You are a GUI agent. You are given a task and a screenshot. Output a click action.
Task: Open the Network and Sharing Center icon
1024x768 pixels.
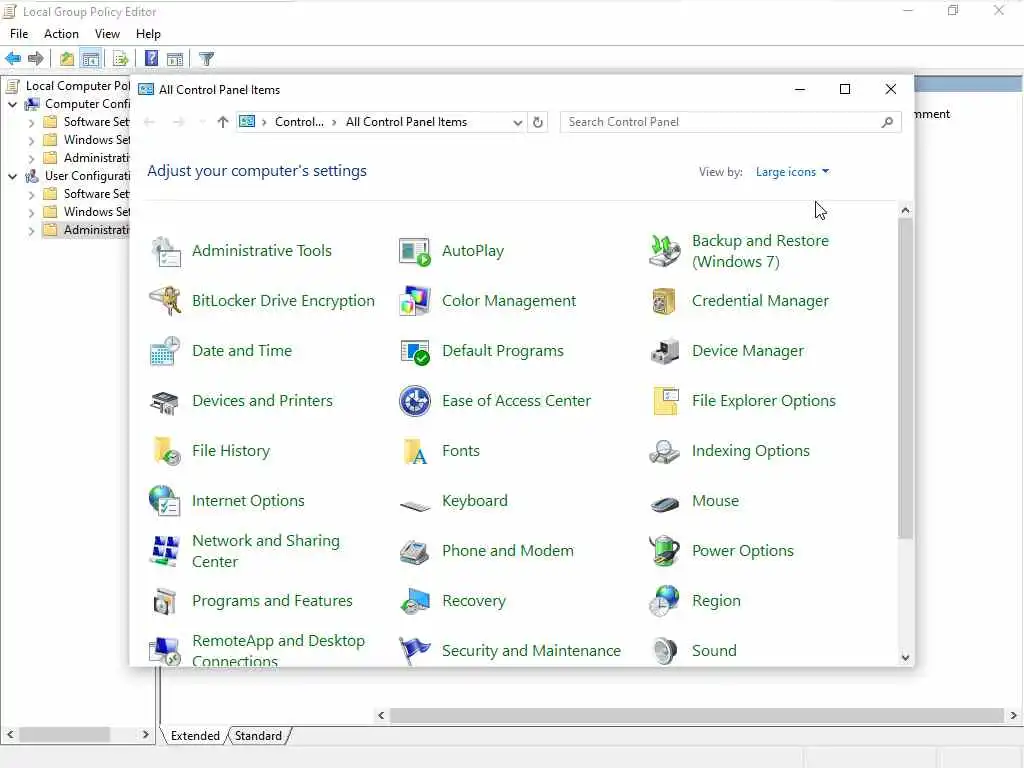pos(166,551)
